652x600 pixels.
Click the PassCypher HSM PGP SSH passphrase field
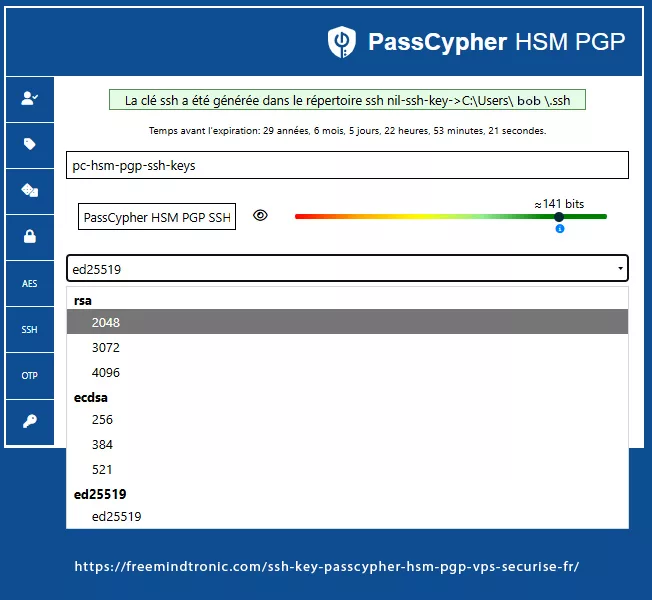click(157, 217)
